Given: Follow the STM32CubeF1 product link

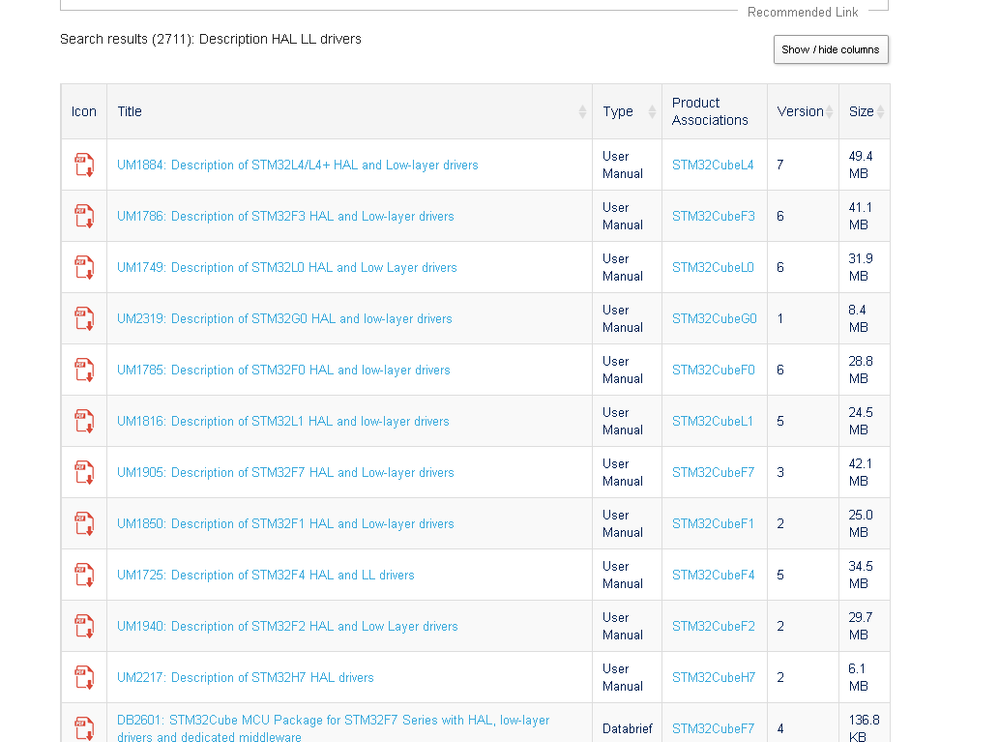Looking at the screenshot, I should tap(713, 524).
